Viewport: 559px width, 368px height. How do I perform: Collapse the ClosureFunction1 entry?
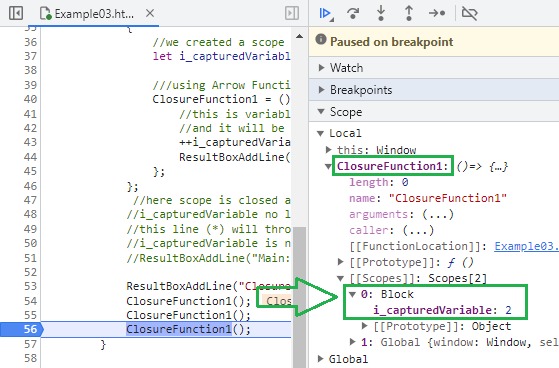(x=328, y=166)
